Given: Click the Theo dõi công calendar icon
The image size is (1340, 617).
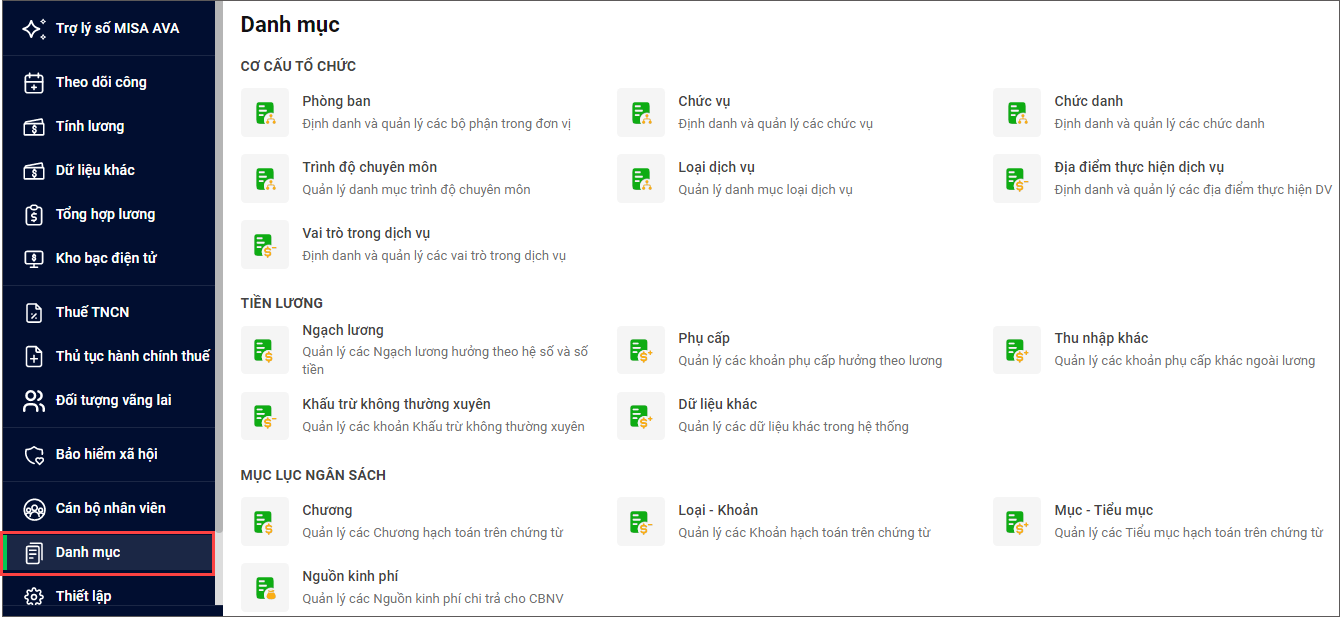Looking at the screenshot, I should [x=34, y=83].
